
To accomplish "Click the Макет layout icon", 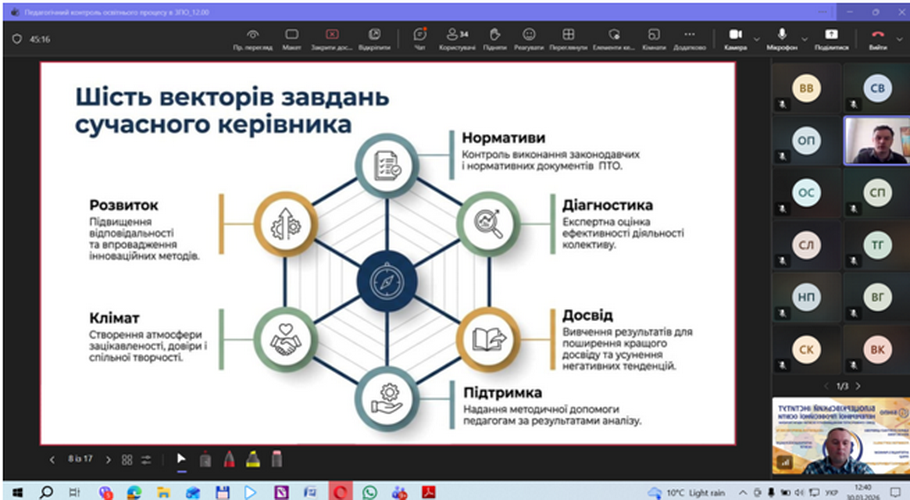I will click(x=291, y=38).
